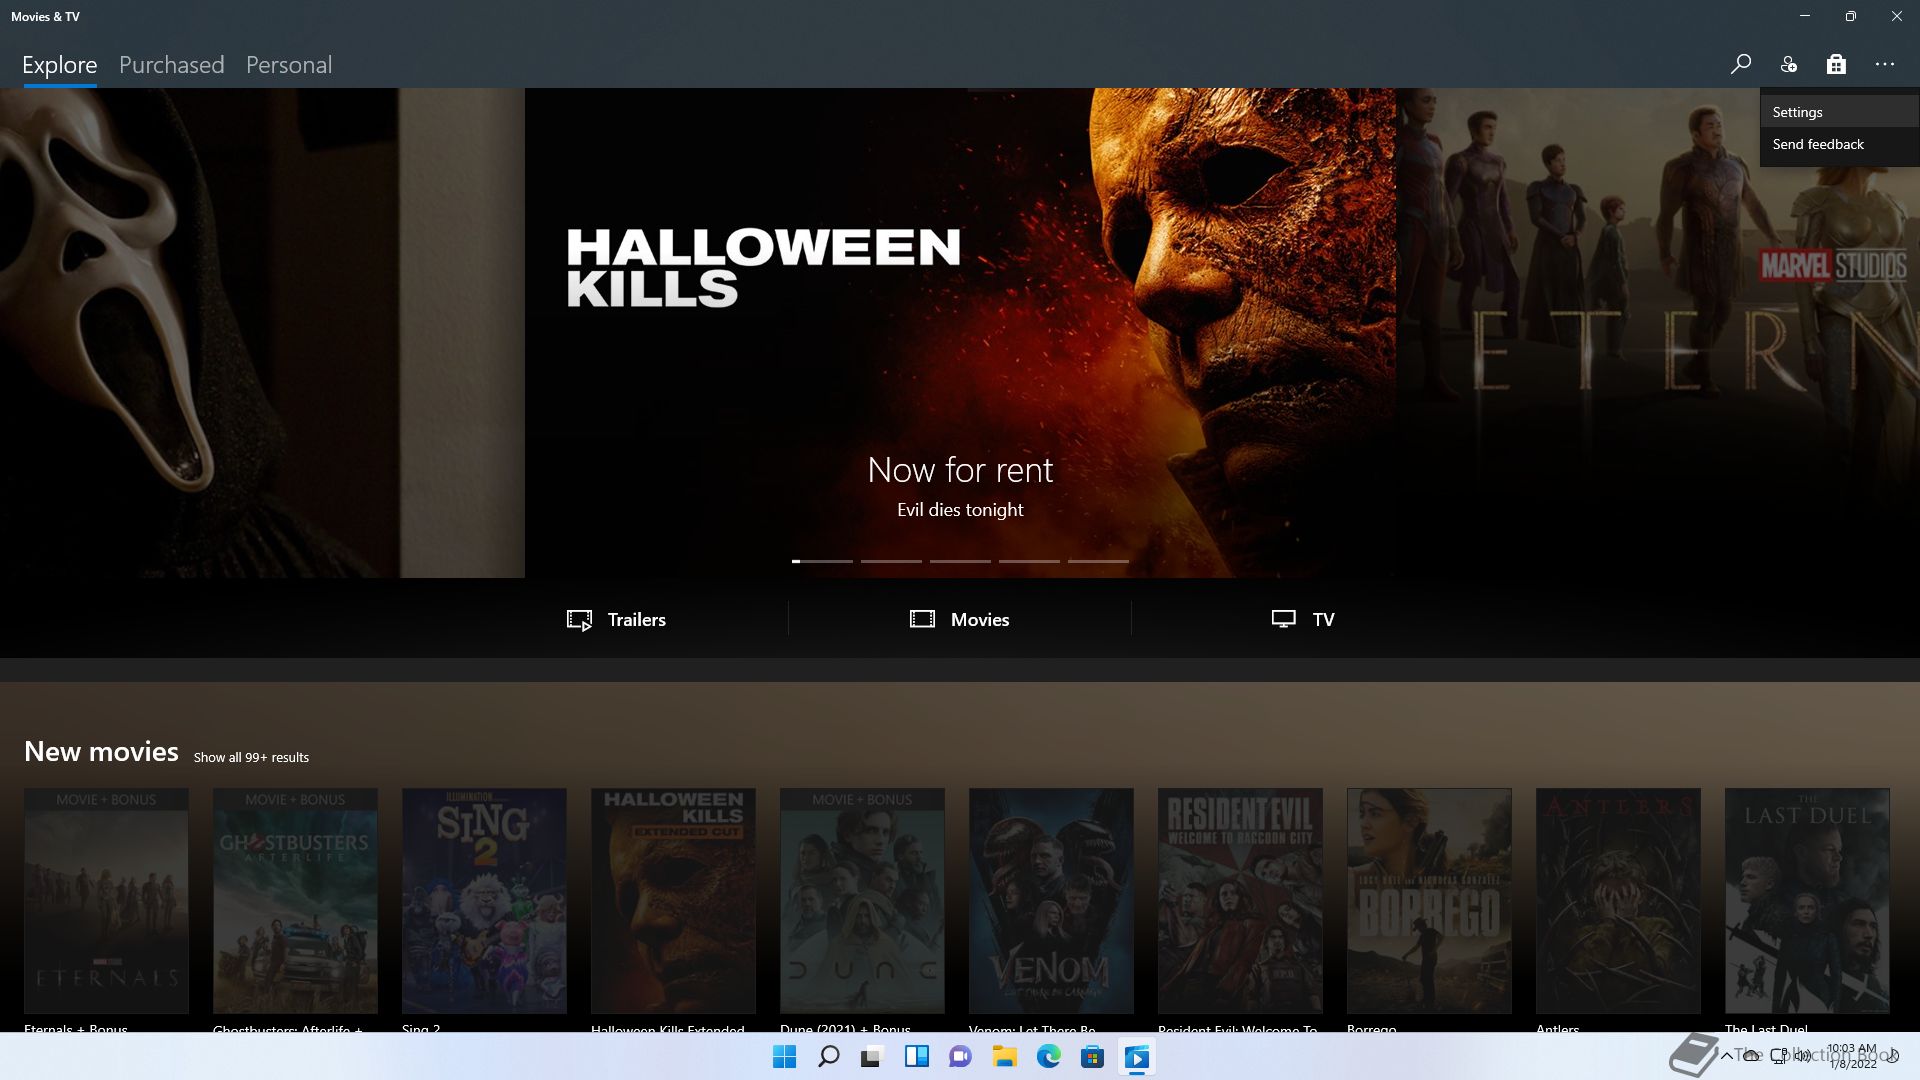Open the Trailers category
This screenshot has width=1920, height=1080.
(616, 619)
